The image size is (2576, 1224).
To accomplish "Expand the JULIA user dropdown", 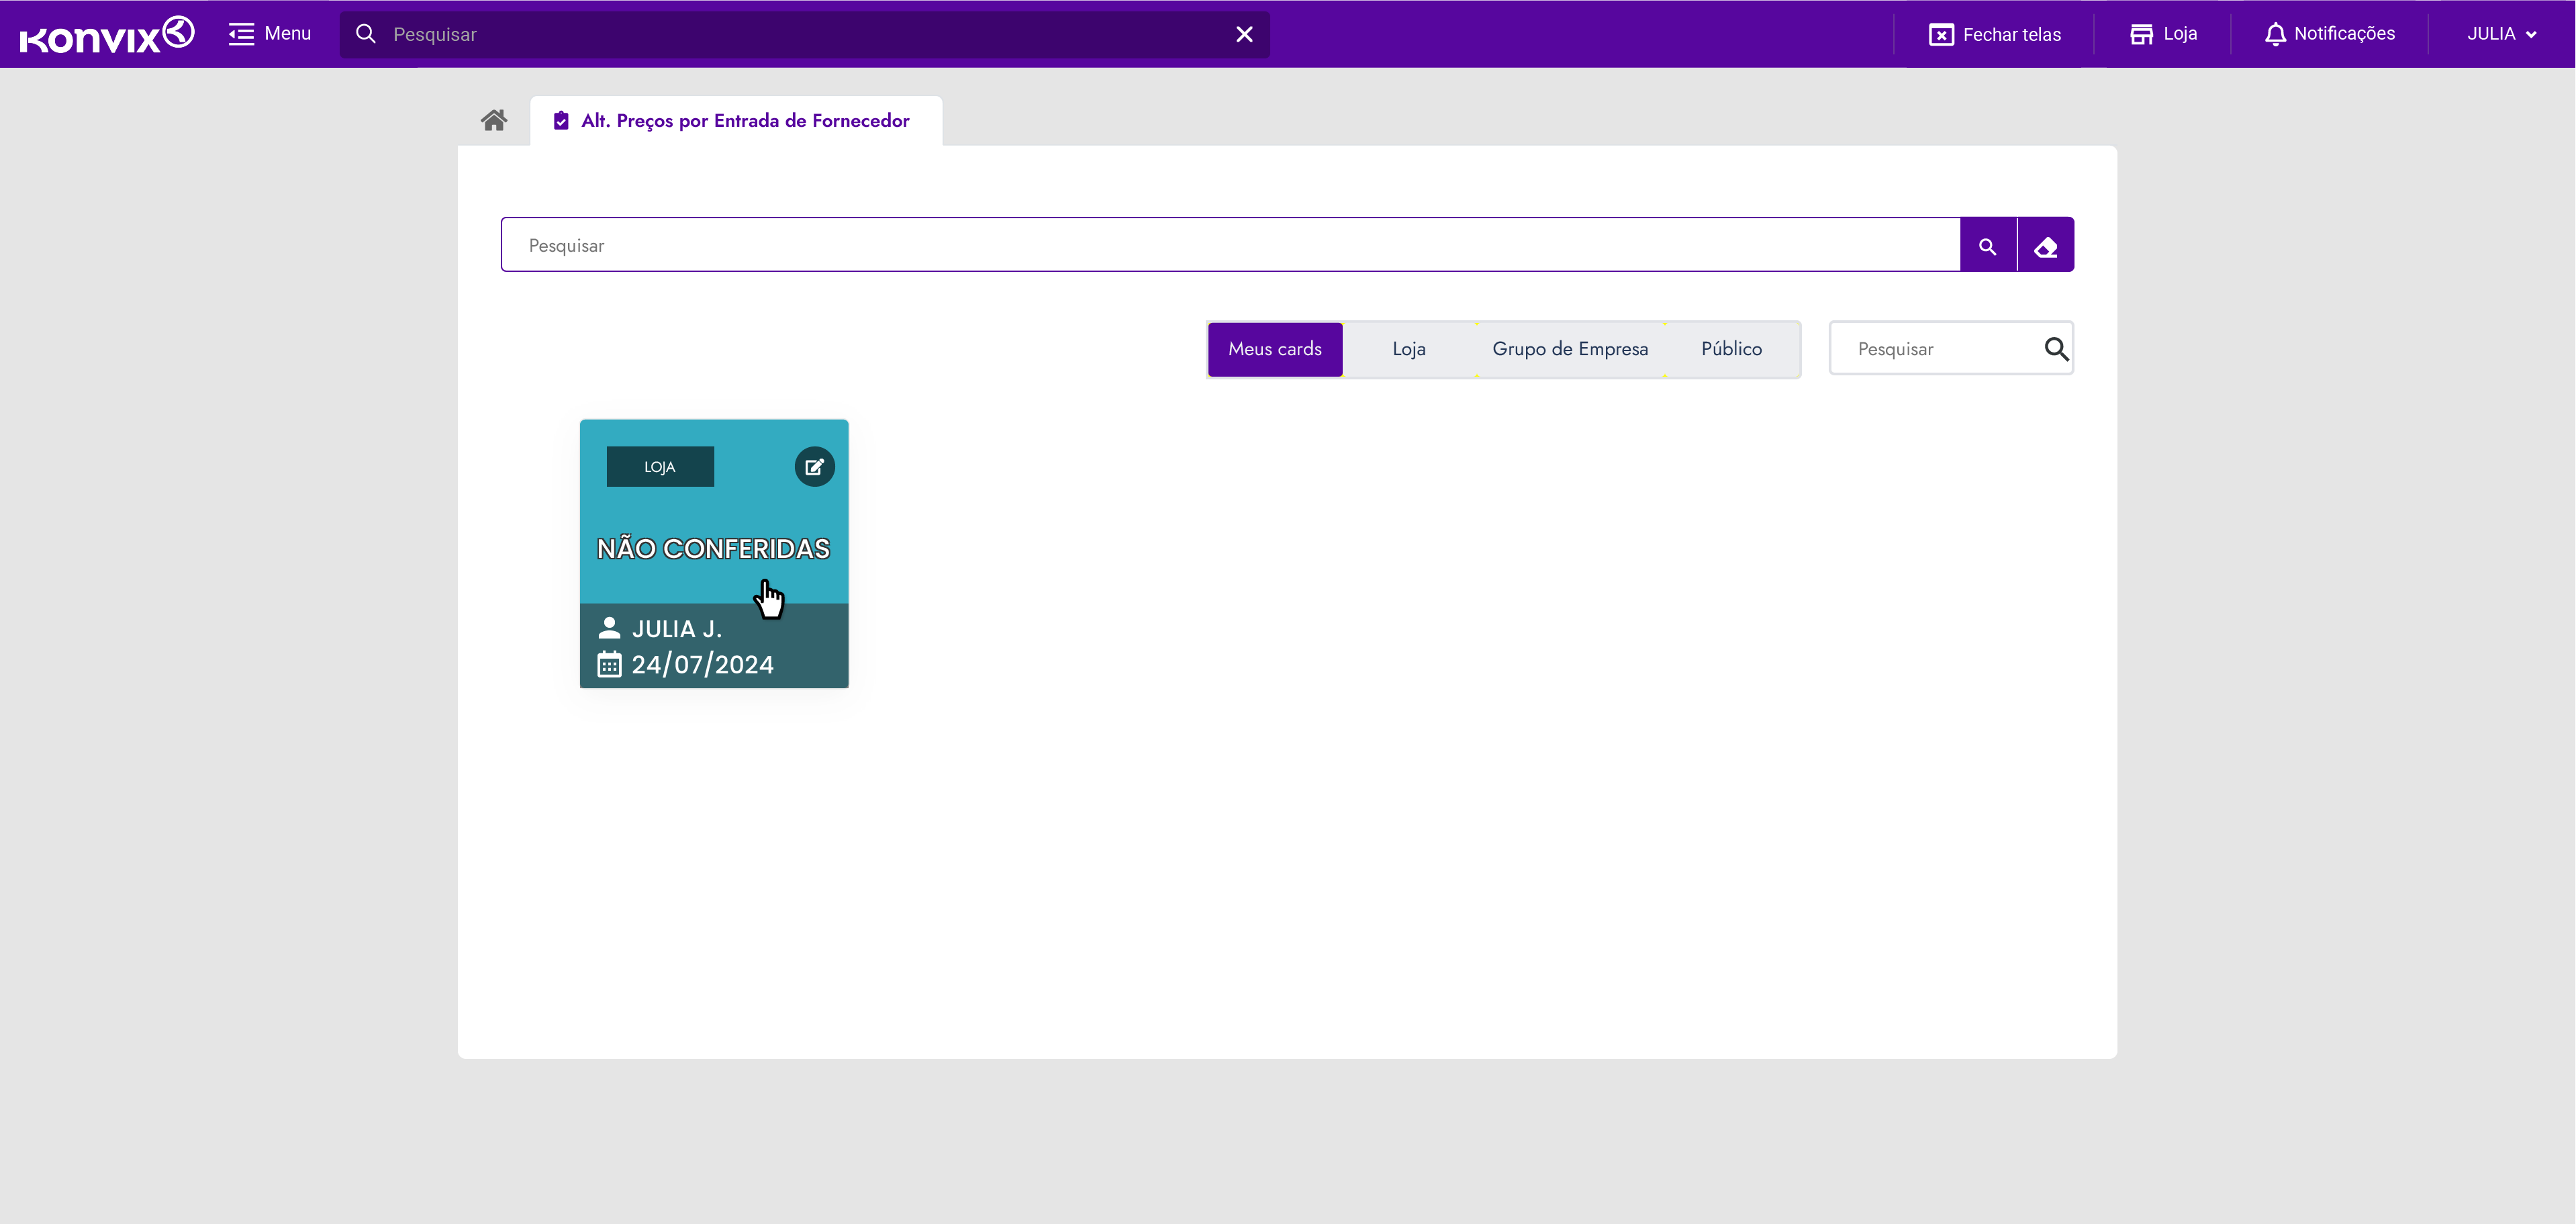I will (x=2501, y=34).
